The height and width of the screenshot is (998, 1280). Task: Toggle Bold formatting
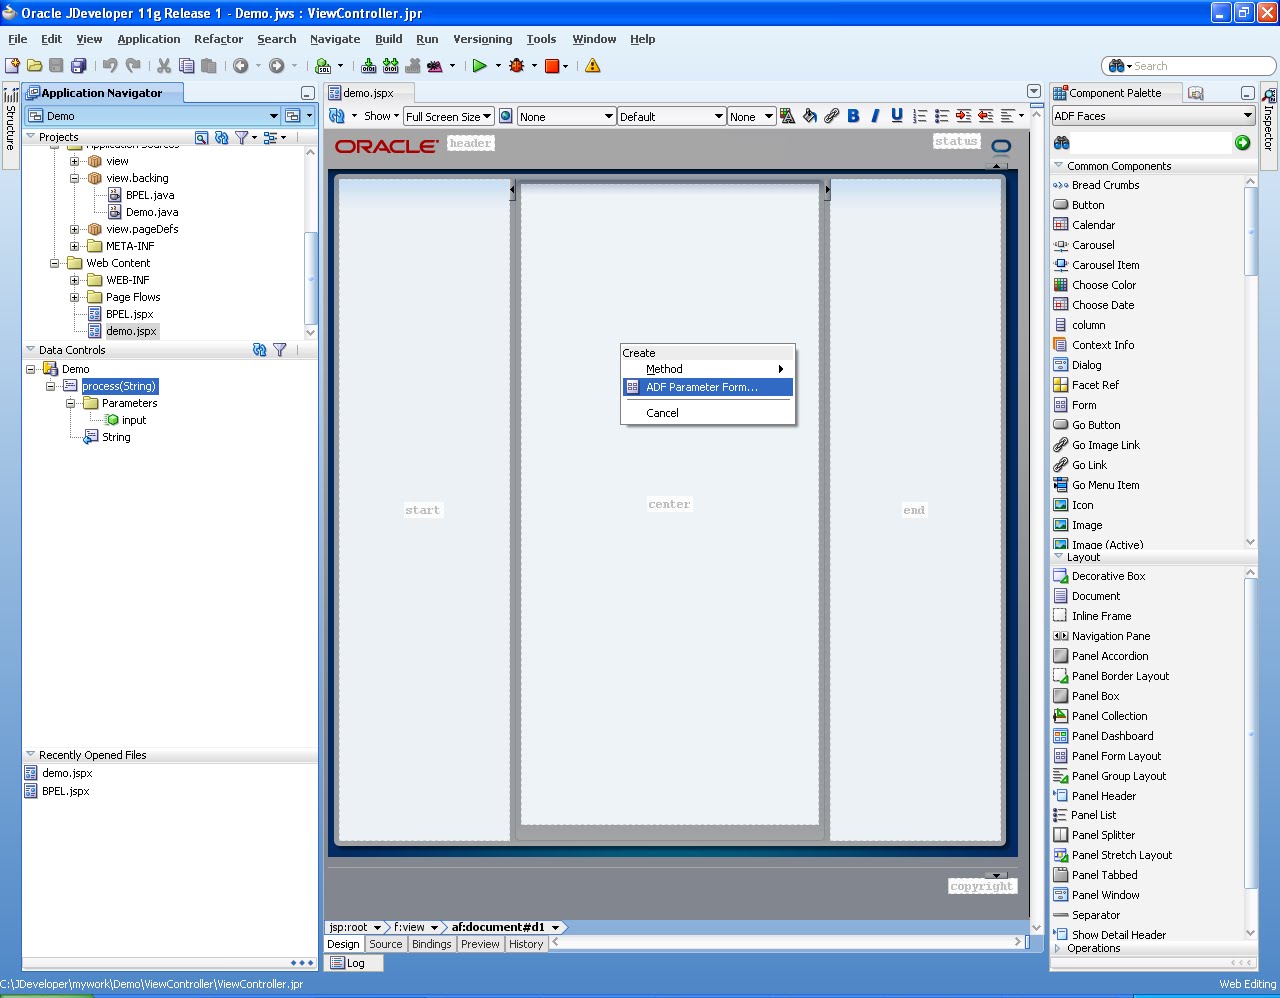point(854,116)
